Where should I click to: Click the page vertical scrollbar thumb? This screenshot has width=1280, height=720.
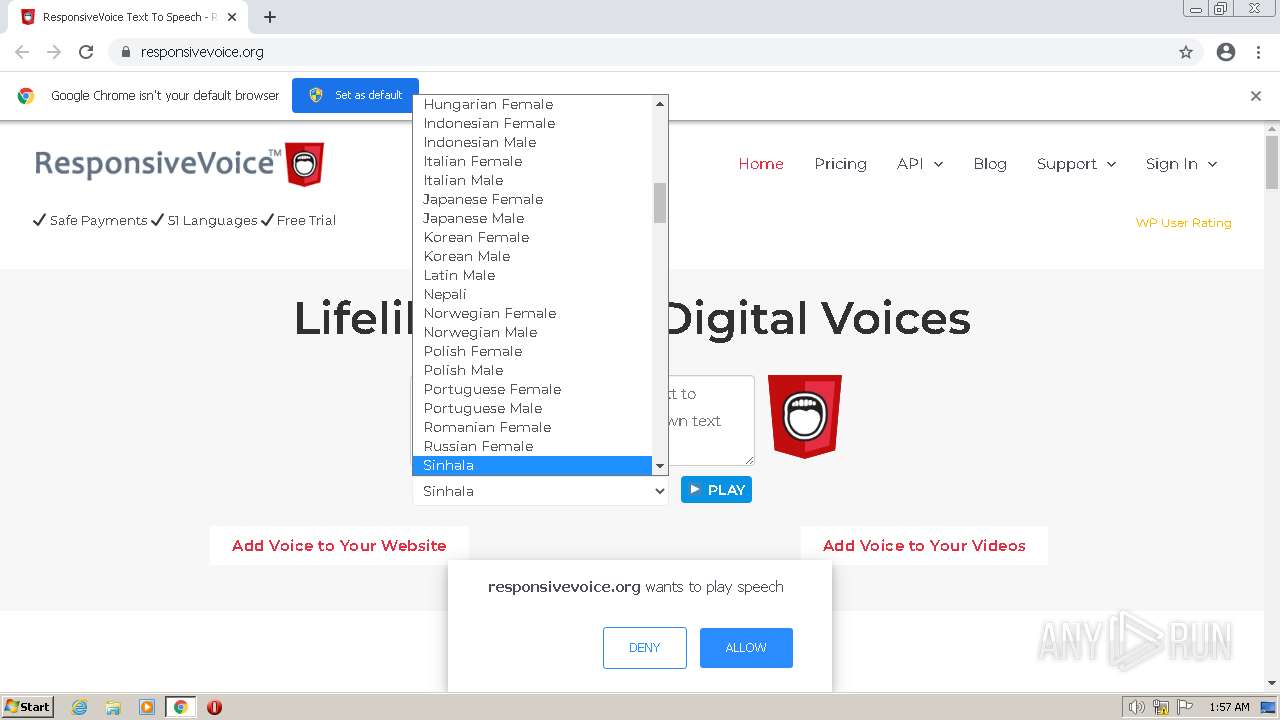coord(1272,162)
